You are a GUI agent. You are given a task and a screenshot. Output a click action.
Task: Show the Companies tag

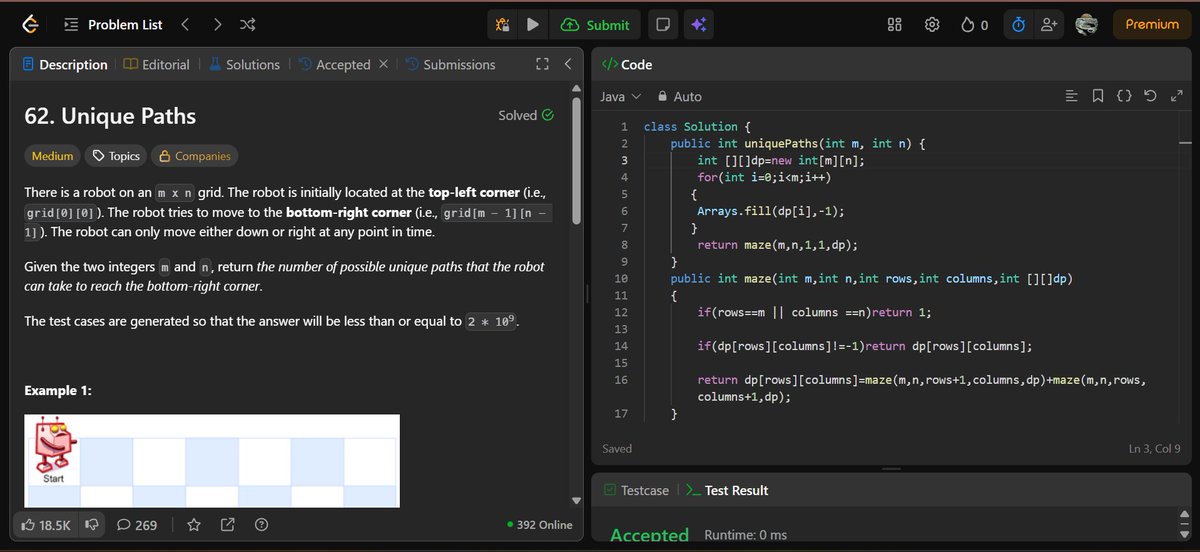pyautogui.click(x=195, y=156)
